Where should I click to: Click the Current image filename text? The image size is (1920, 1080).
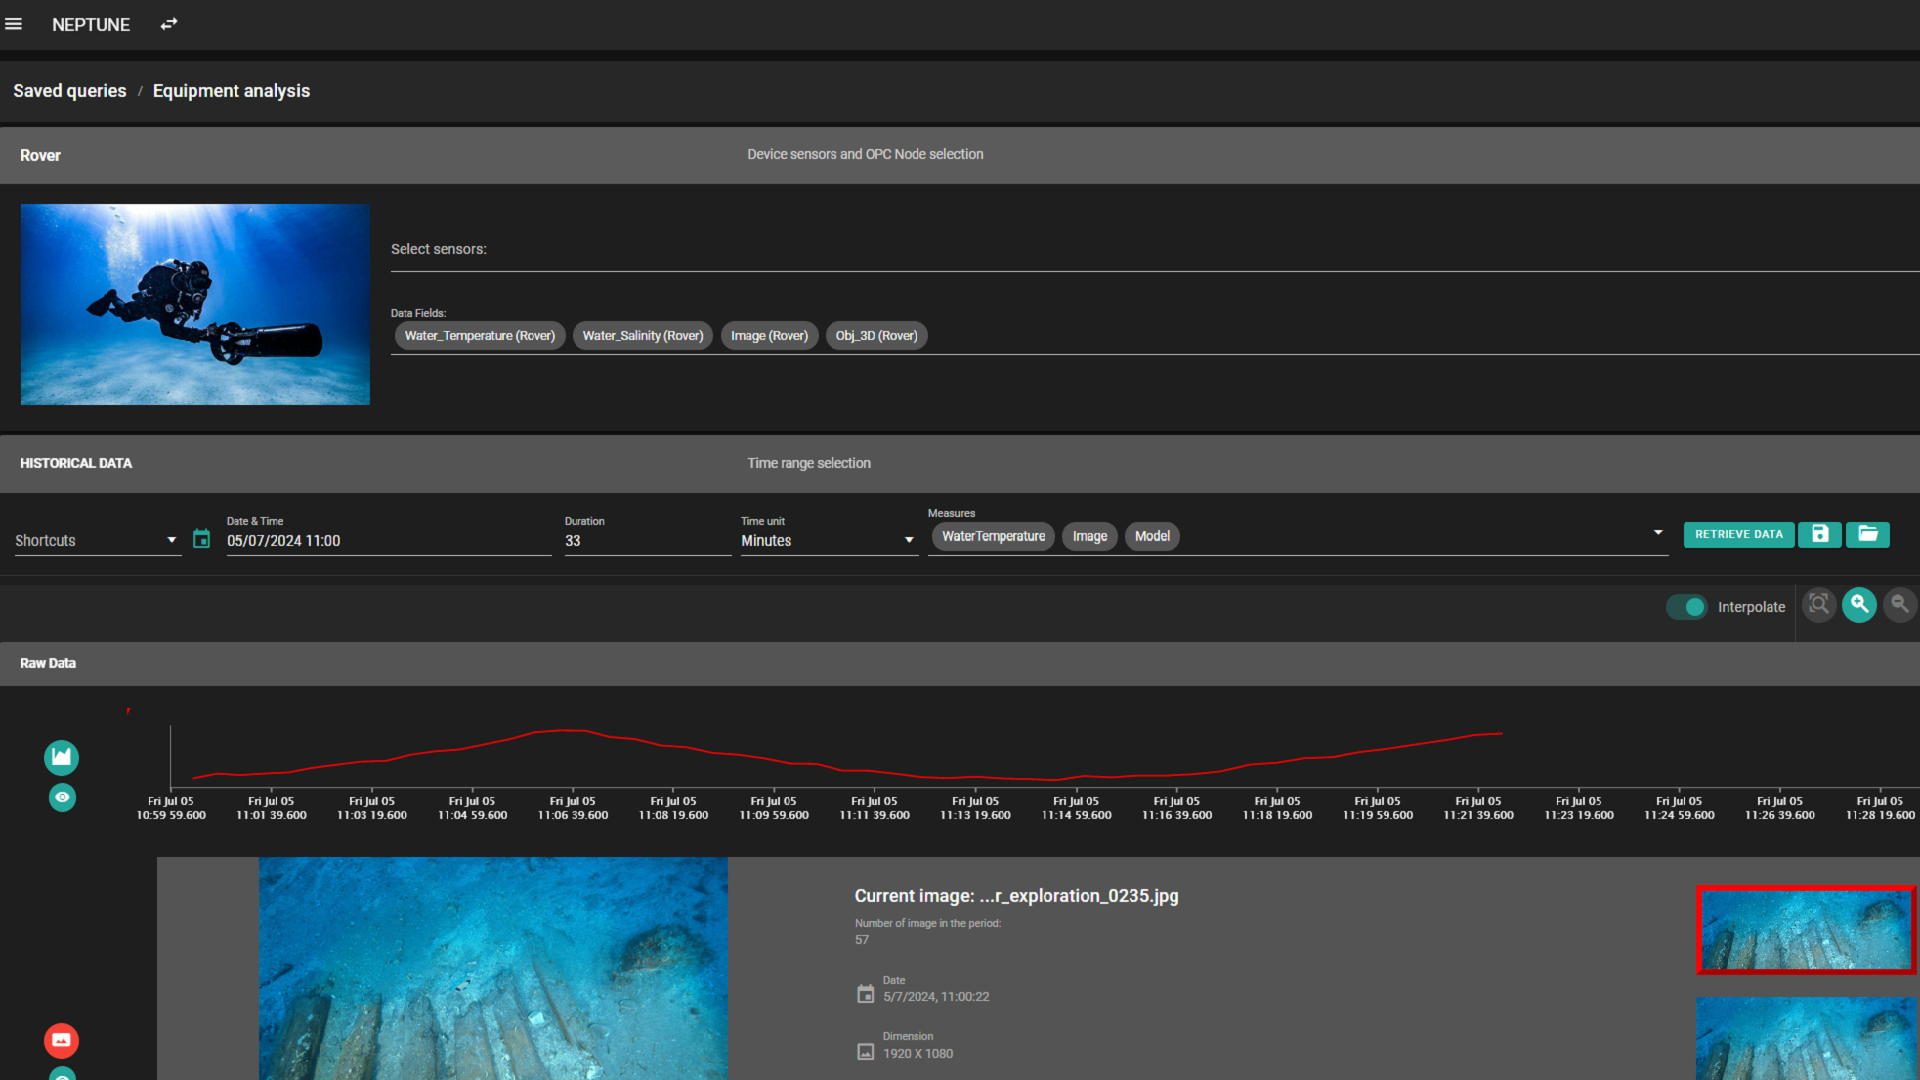click(x=1016, y=896)
